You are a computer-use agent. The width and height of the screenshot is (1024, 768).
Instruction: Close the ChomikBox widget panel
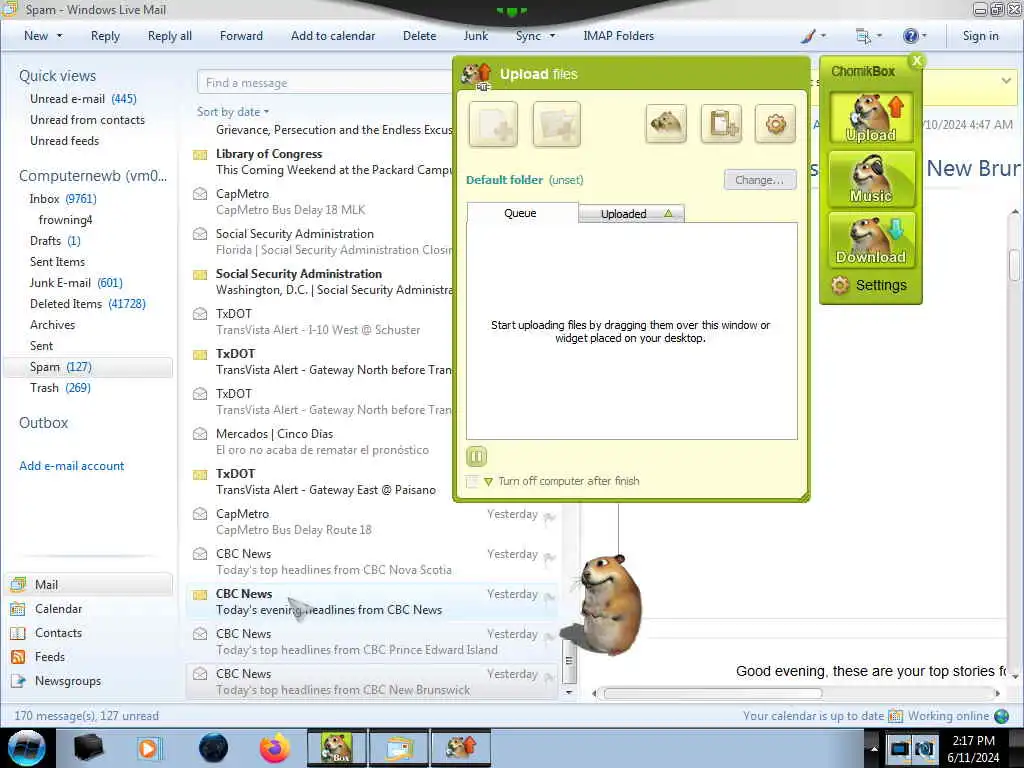click(917, 60)
